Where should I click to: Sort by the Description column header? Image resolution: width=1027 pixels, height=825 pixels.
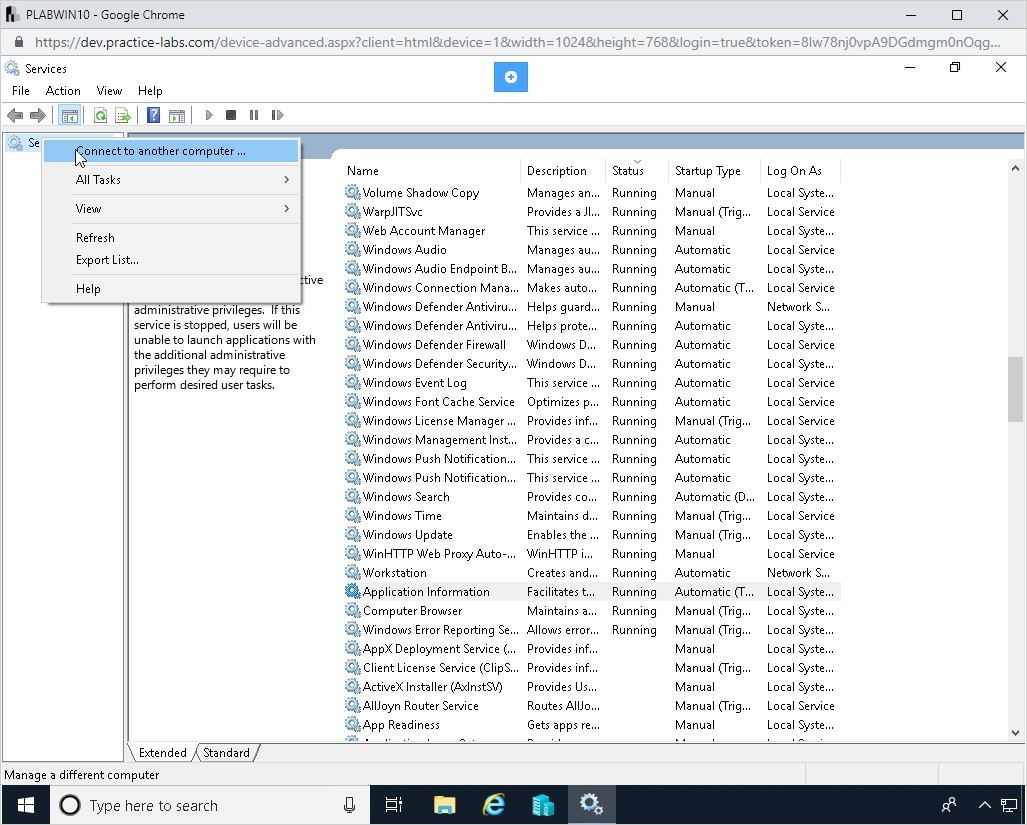[563, 171]
